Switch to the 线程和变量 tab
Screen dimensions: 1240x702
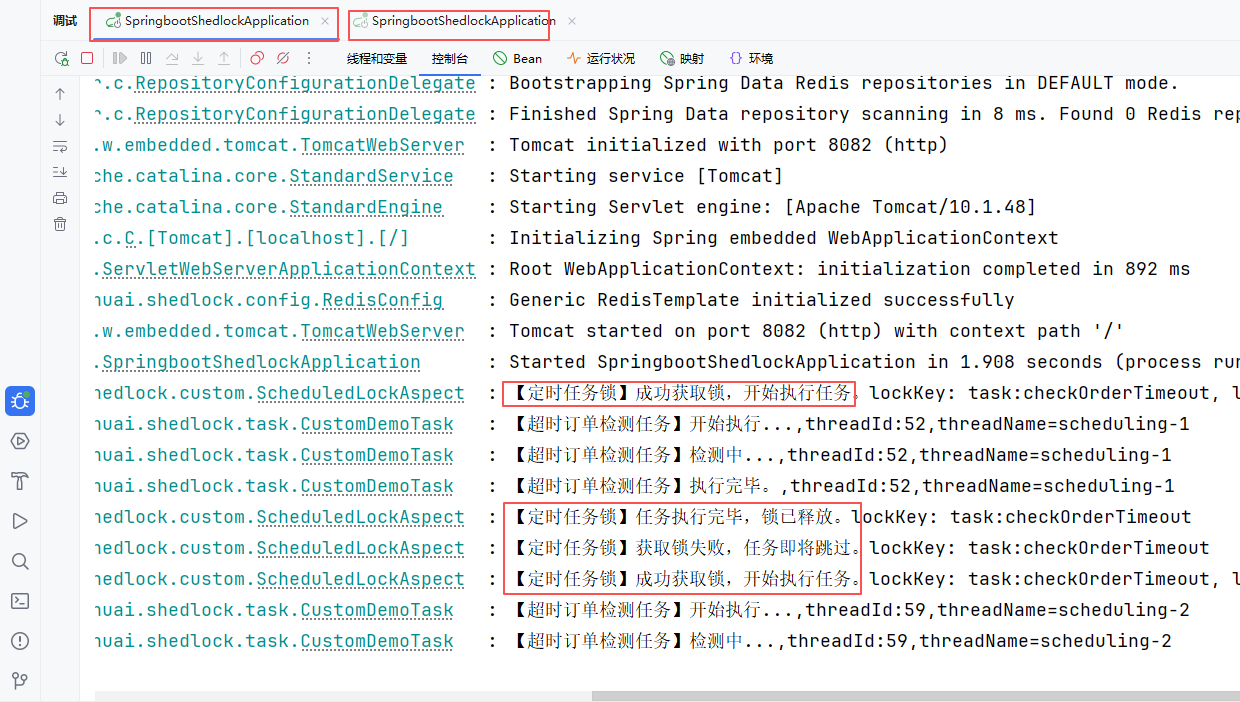(x=377, y=59)
